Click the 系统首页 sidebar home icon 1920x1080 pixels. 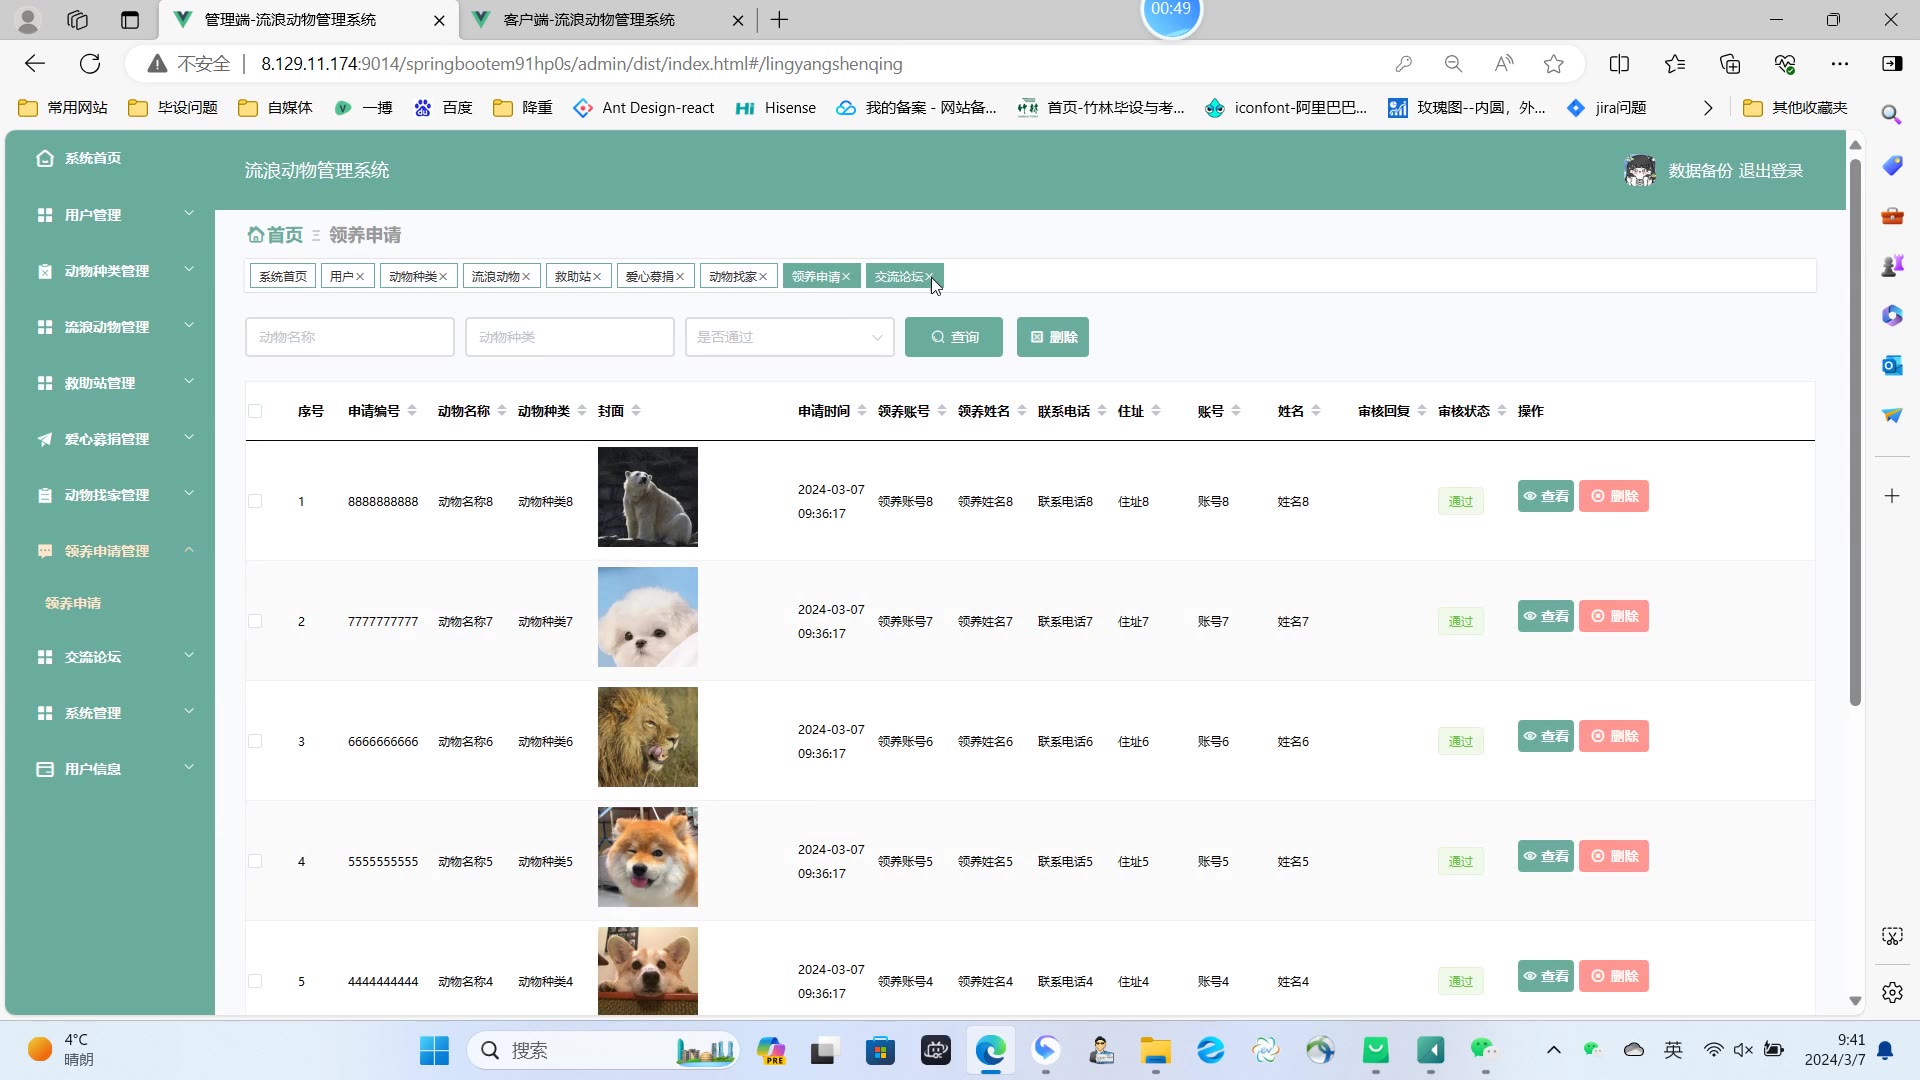pos(45,158)
